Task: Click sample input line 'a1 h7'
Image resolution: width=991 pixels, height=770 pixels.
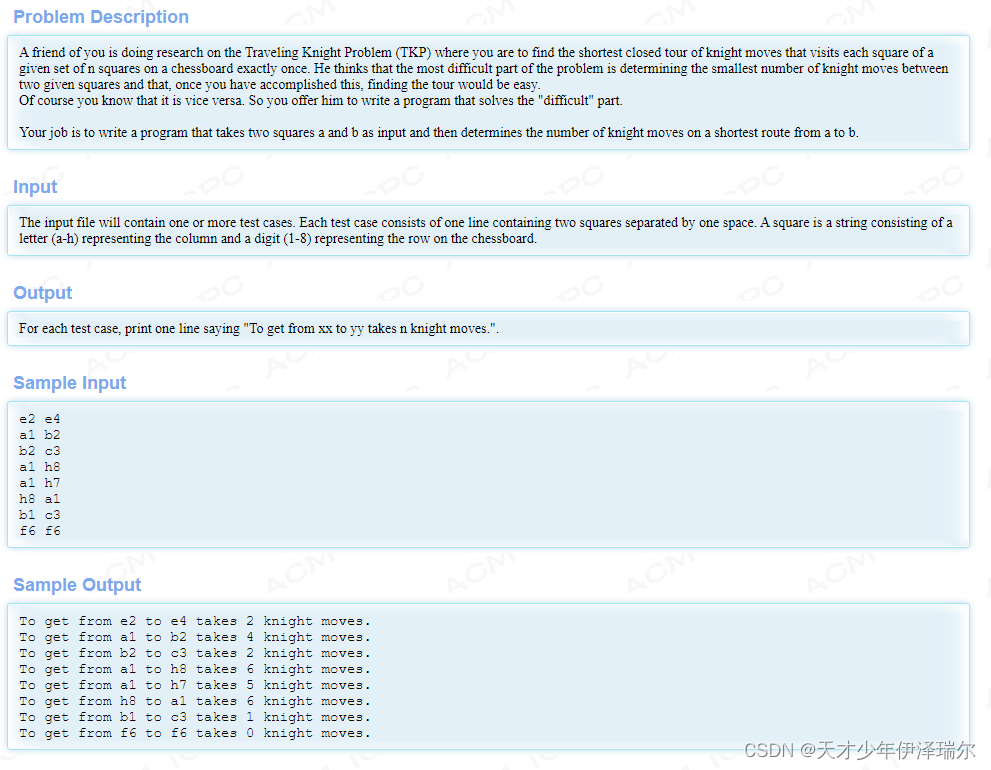Action: (x=40, y=483)
